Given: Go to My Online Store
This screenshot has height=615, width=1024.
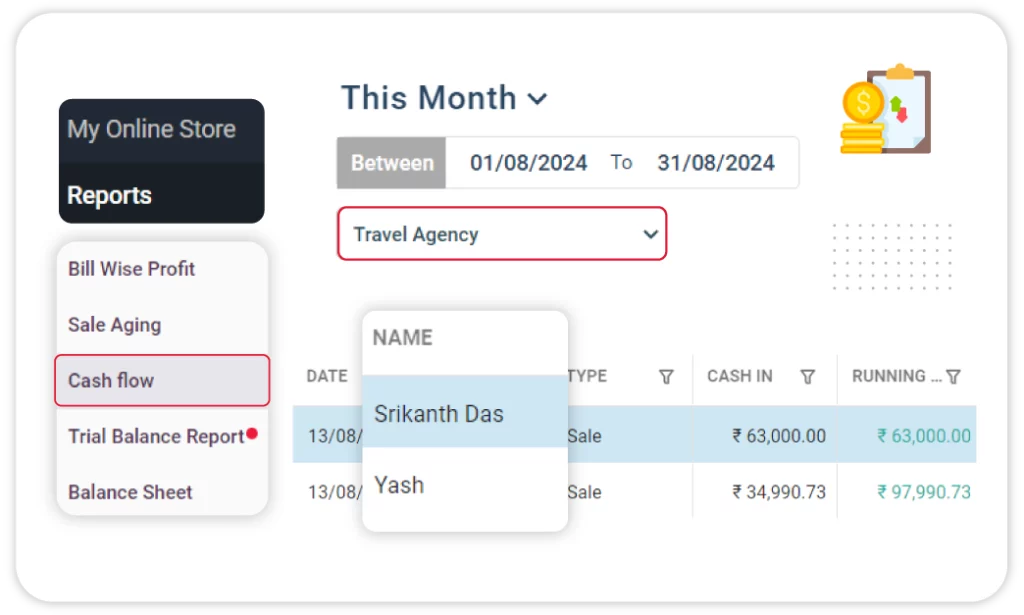Looking at the screenshot, I should (152, 130).
